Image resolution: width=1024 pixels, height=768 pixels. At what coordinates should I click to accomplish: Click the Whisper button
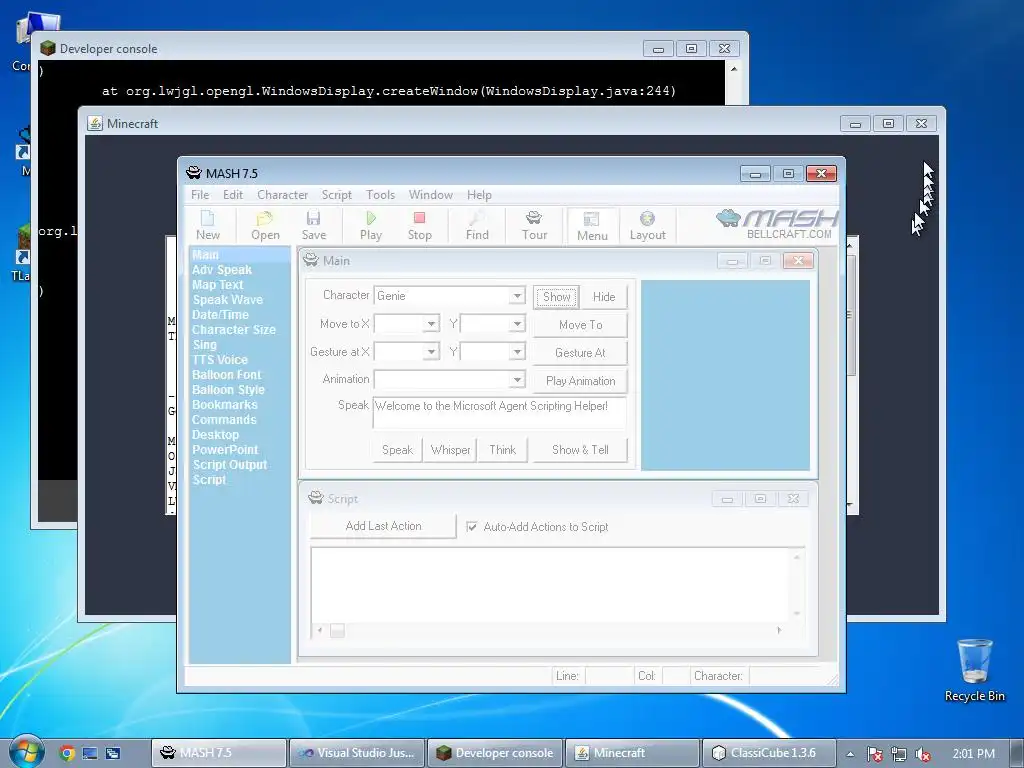450,449
